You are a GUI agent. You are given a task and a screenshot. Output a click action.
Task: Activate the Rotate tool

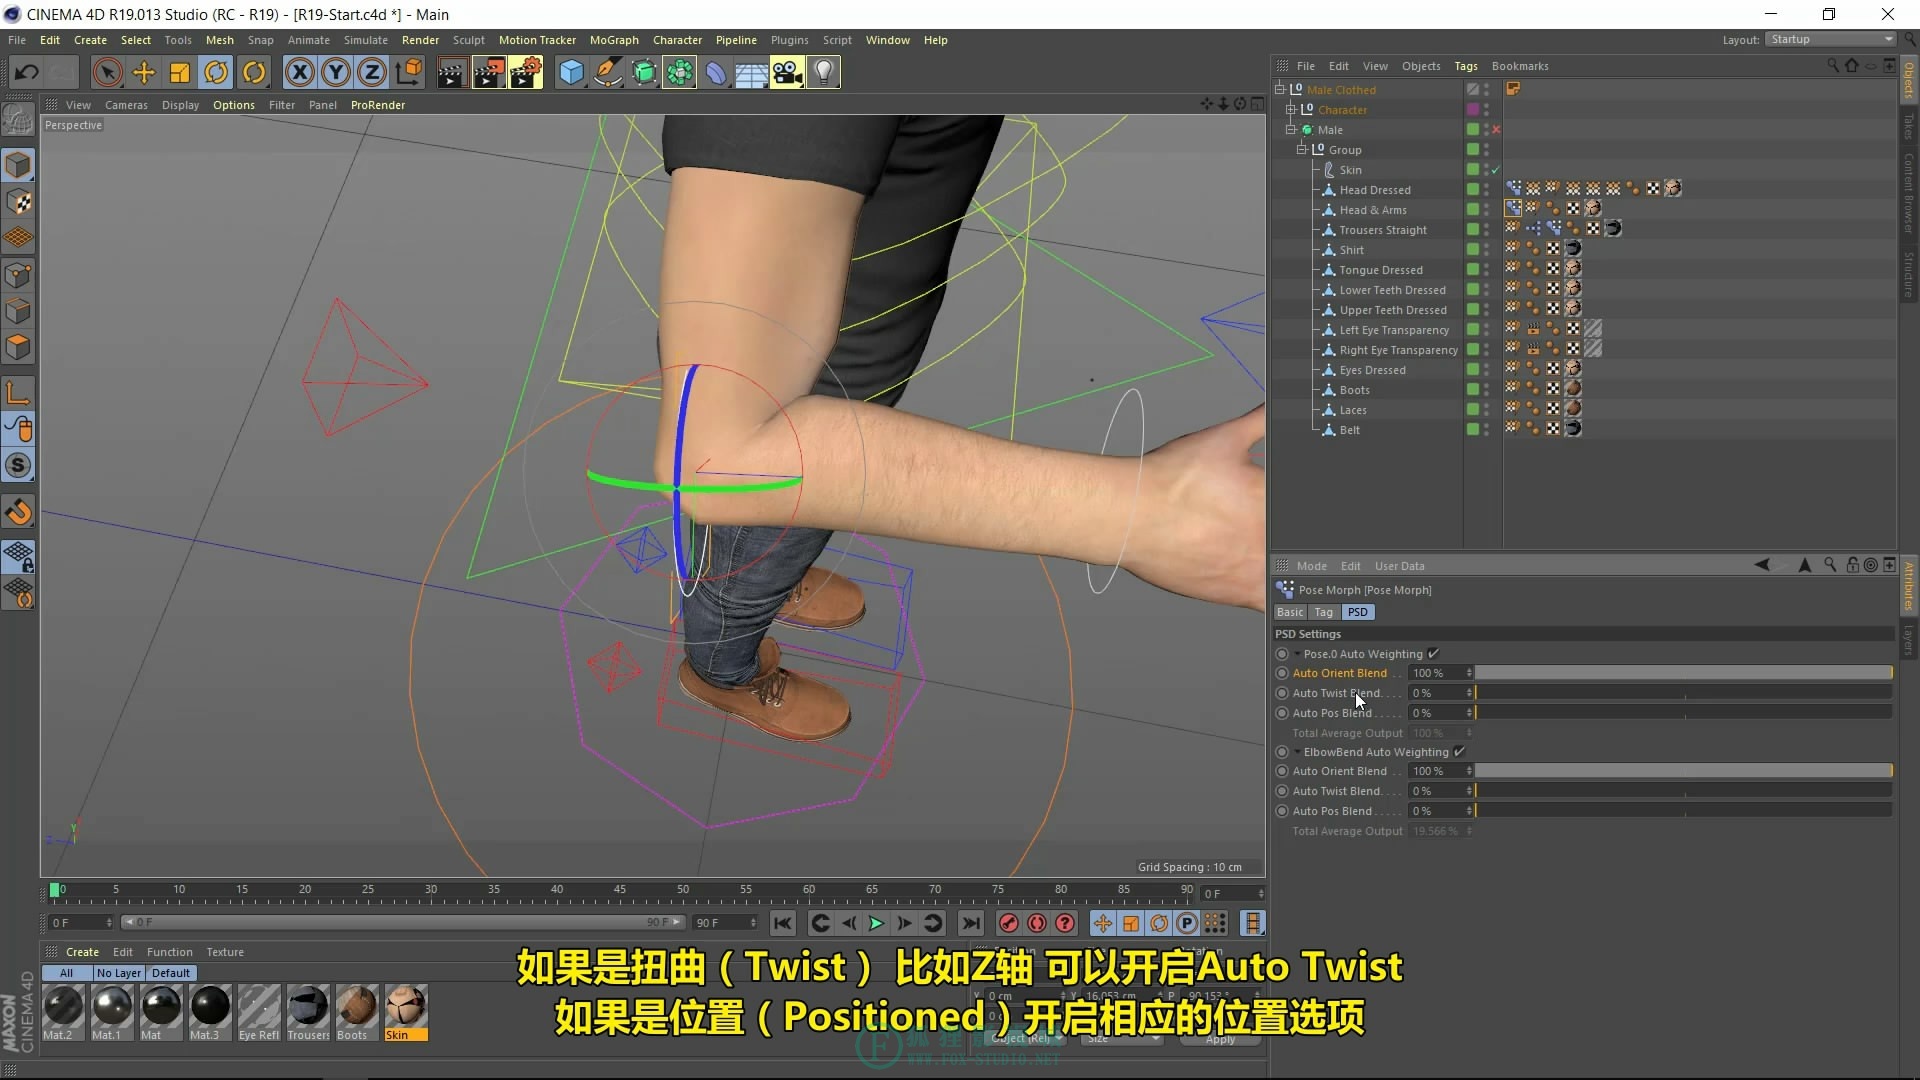(216, 72)
